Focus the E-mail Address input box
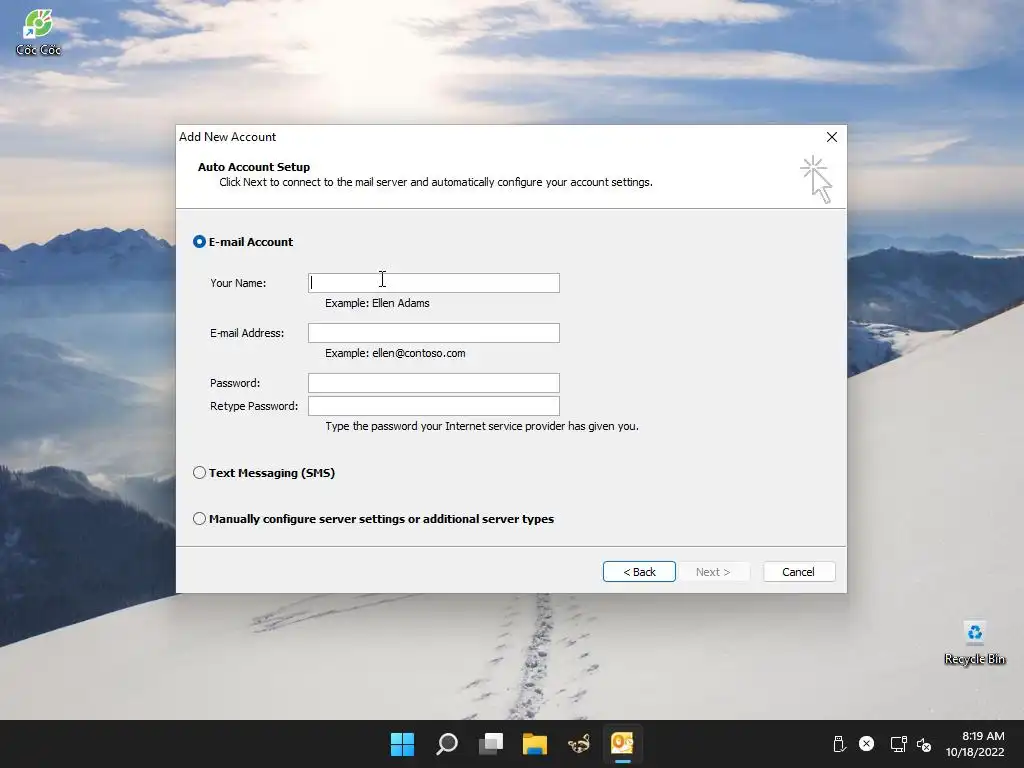The image size is (1024, 768). click(434, 333)
